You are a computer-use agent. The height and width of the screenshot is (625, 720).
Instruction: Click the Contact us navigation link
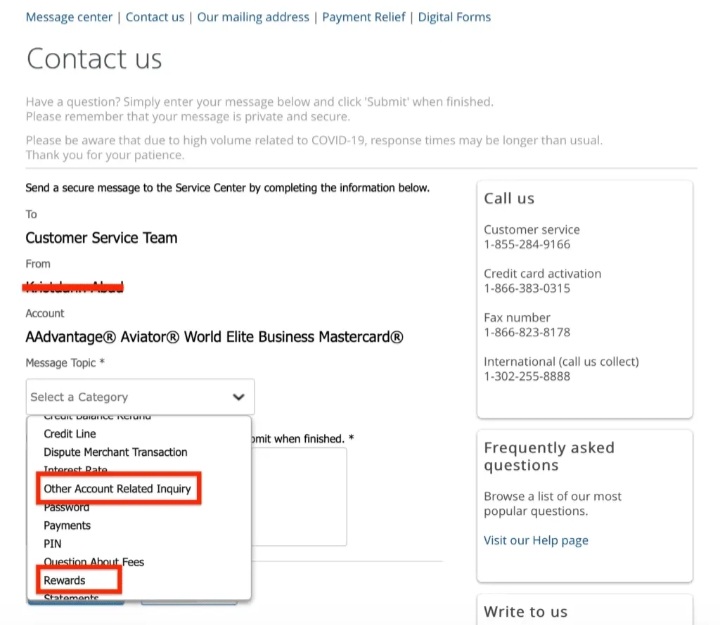coord(155,17)
